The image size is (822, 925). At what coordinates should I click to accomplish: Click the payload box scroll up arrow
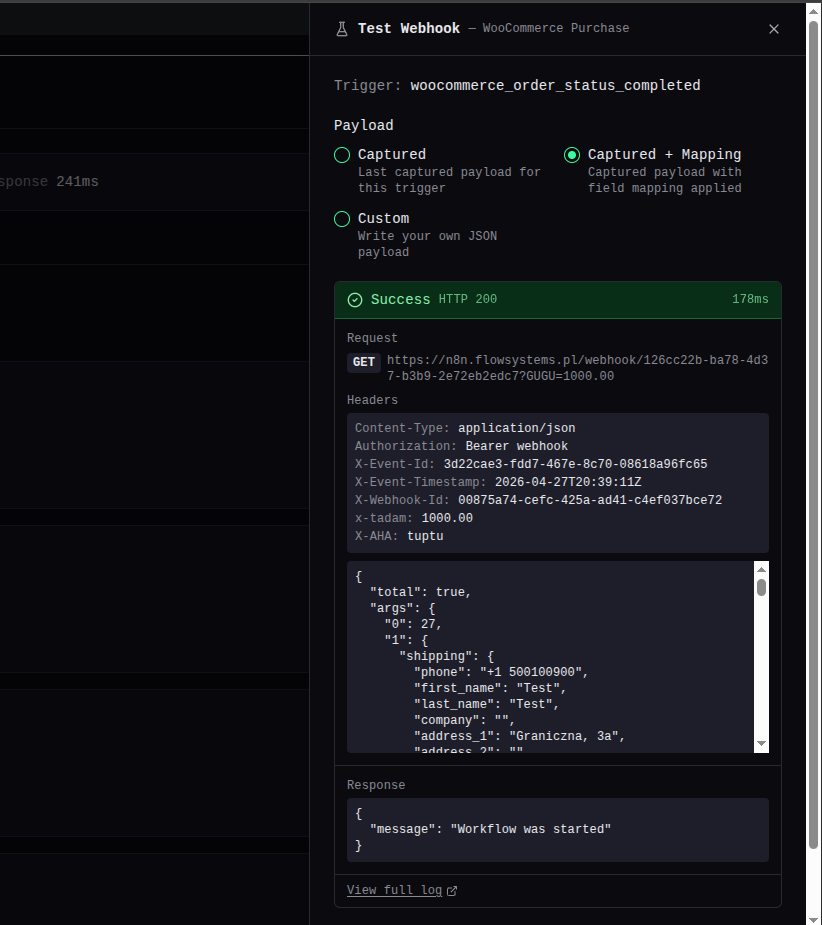pyautogui.click(x=761, y=570)
